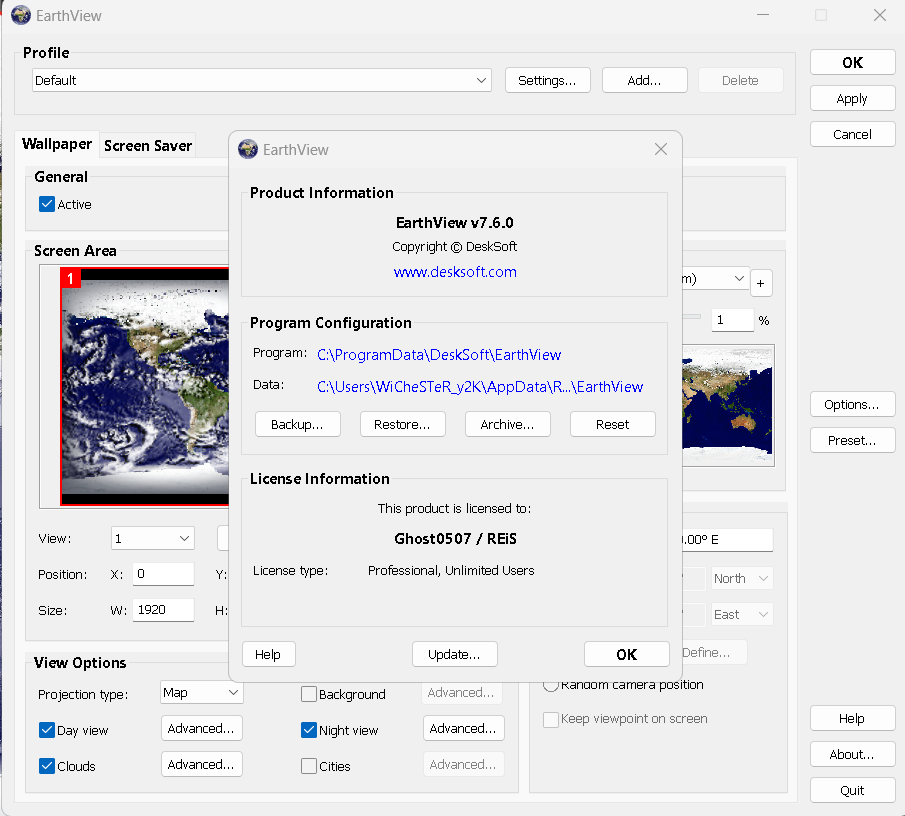This screenshot has height=816, width=905.
Task: Open Advanced... settings for Clouds
Action: click(201, 764)
